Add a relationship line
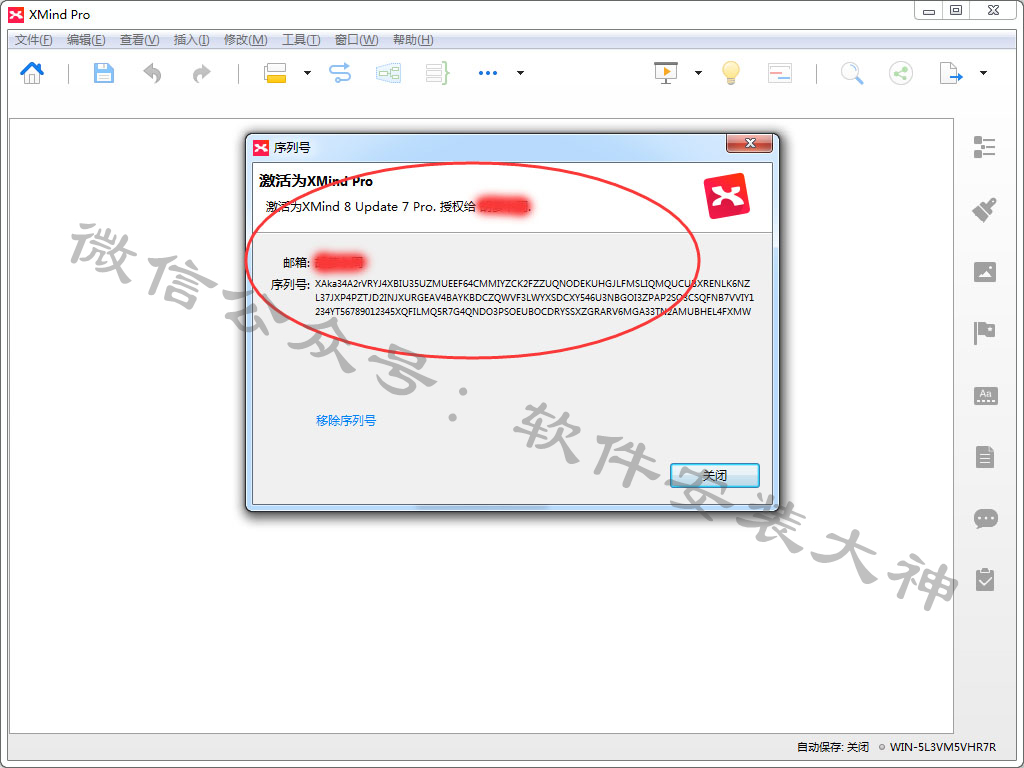Viewport: 1024px width, 768px height. [x=340, y=73]
